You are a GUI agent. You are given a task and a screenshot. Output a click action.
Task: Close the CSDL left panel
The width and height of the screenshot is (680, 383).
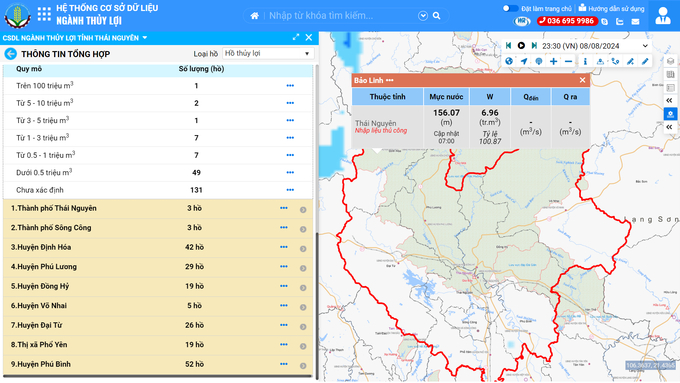(309, 37)
